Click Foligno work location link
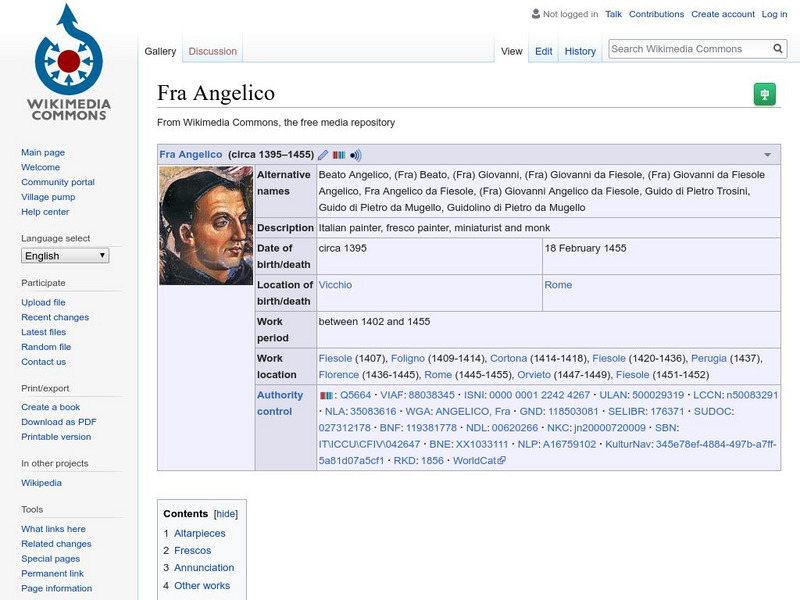 pos(408,358)
